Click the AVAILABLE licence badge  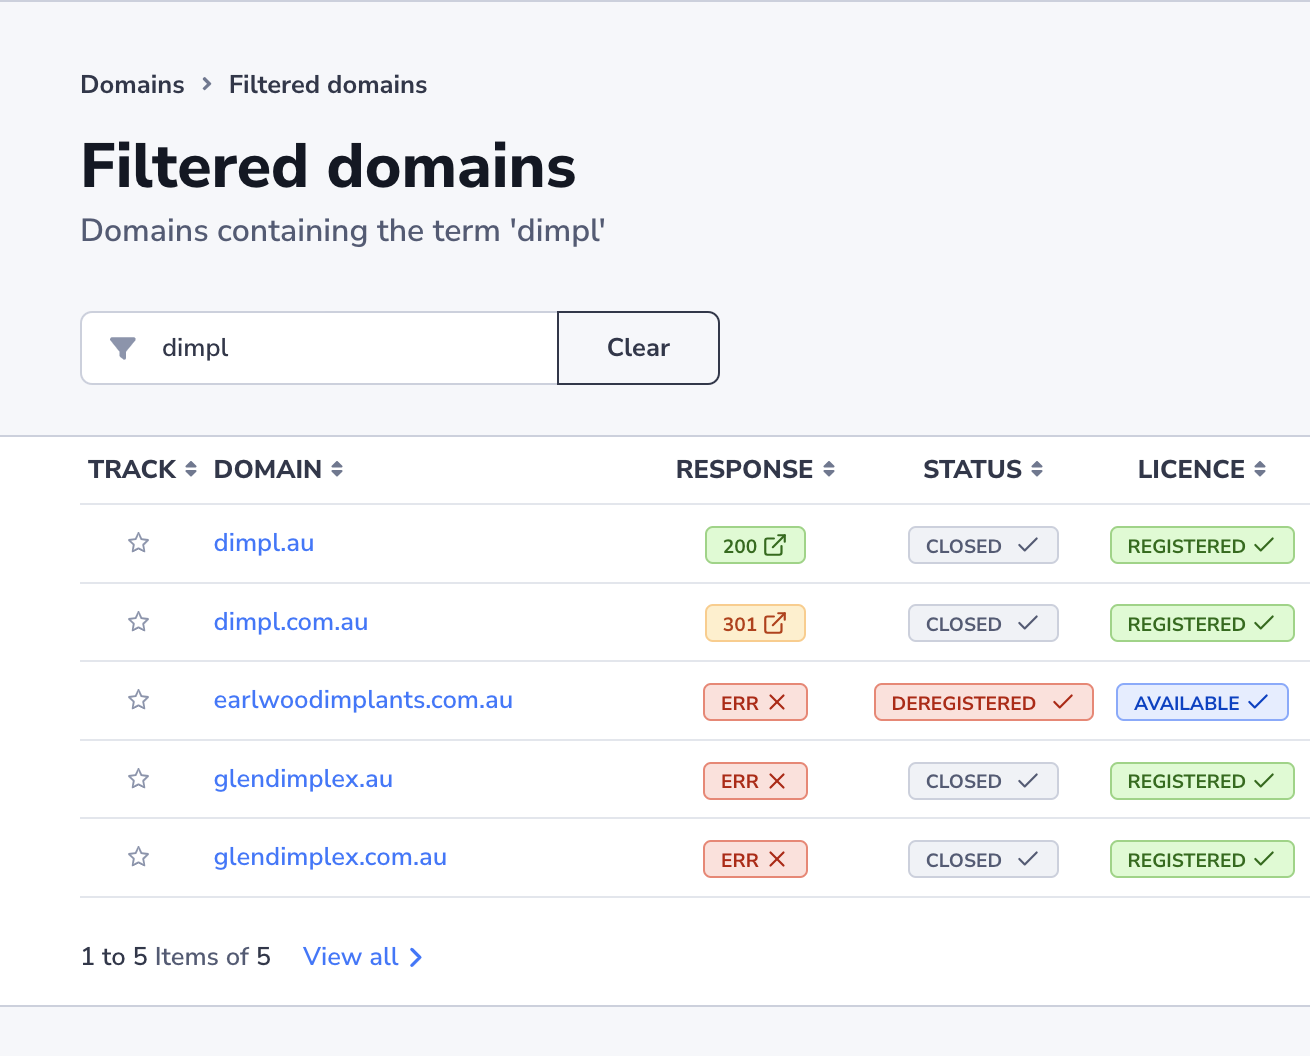click(x=1201, y=703)
